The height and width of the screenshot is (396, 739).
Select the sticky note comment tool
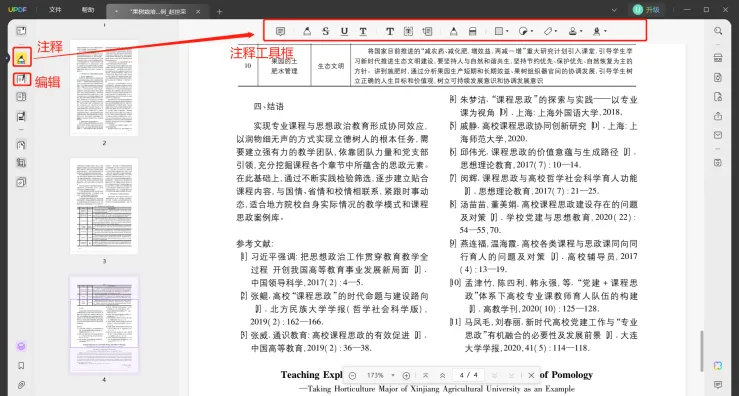[x=280, y=32]
